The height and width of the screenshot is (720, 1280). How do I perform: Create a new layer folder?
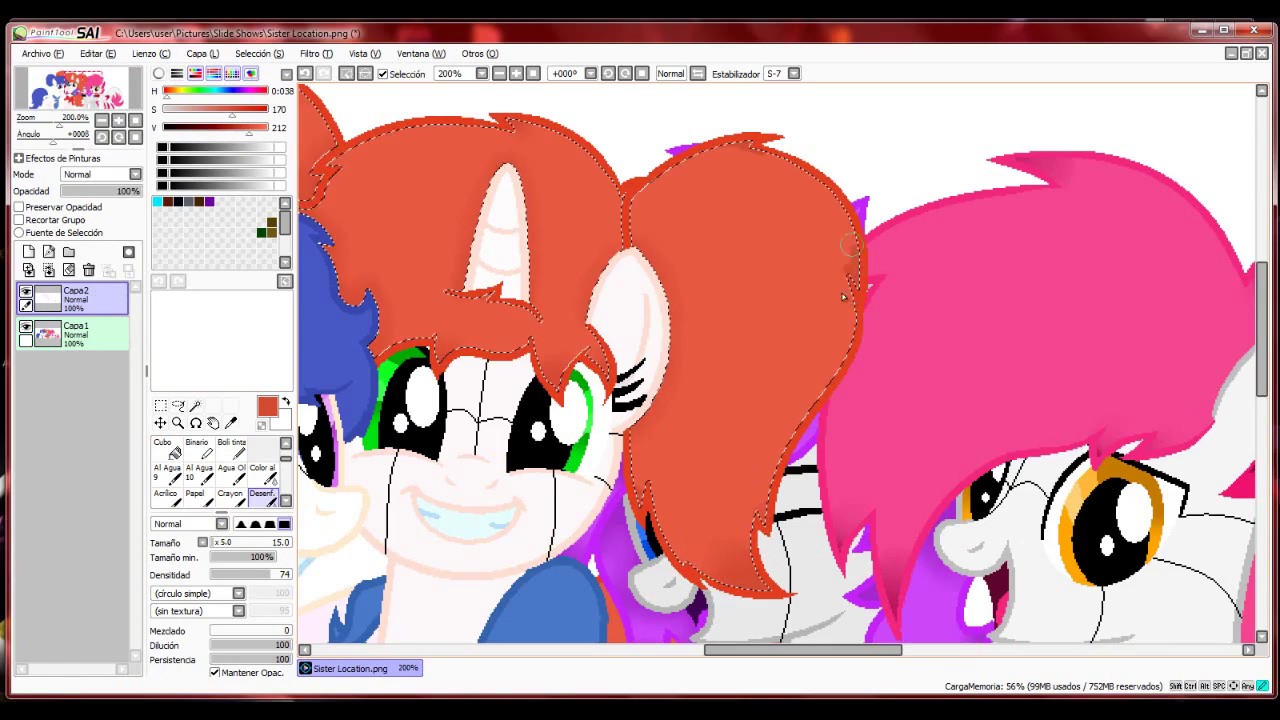pos(69,252)
